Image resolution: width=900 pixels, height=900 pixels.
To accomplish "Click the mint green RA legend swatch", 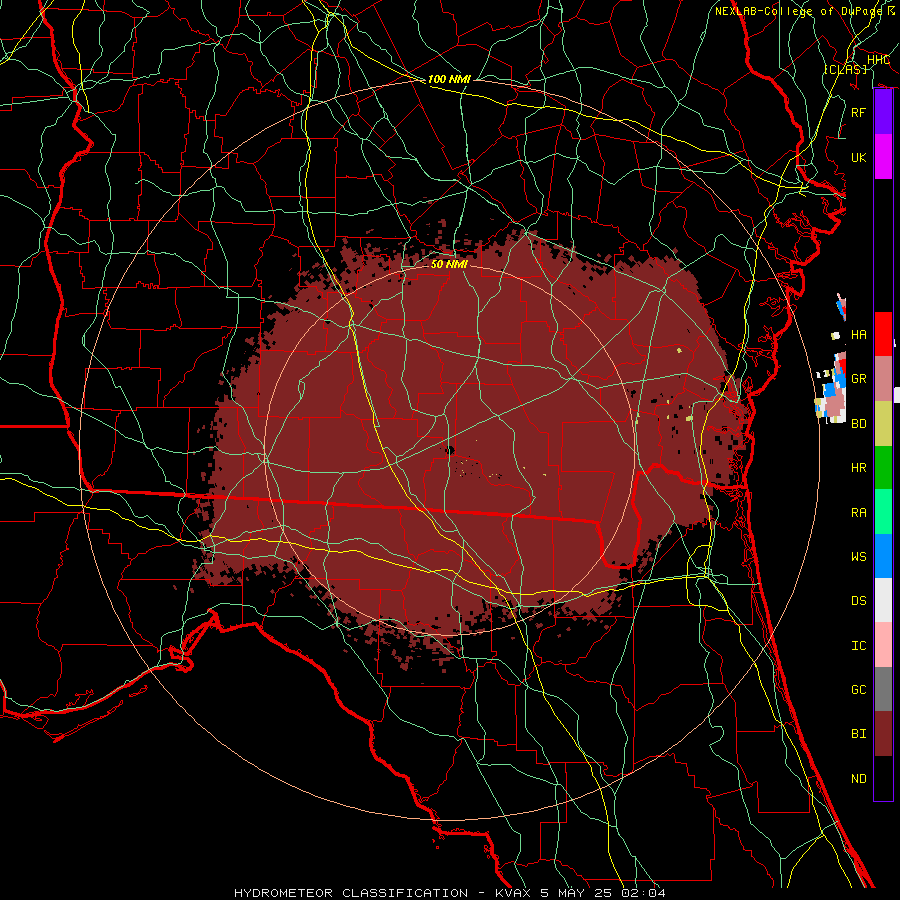I will [x=883, y=512].
